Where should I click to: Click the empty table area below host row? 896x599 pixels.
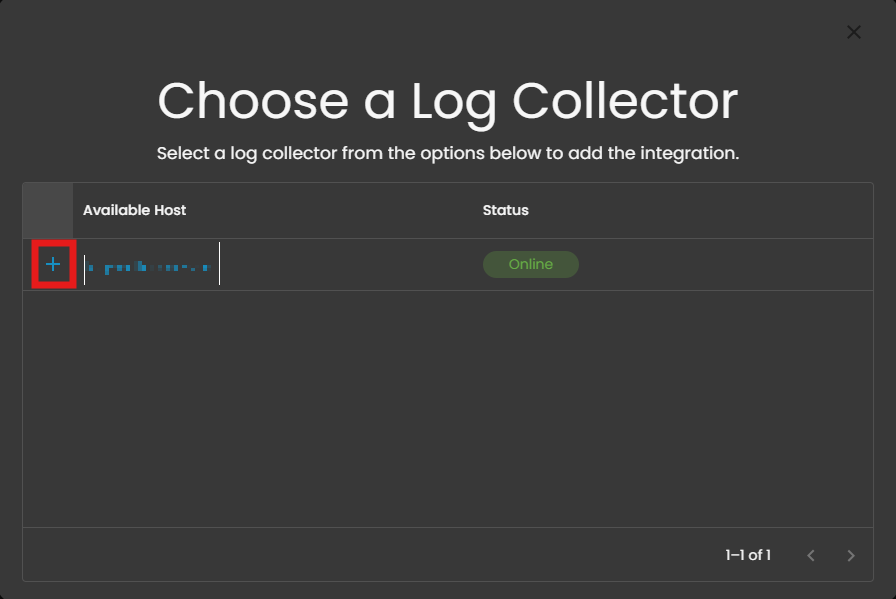(447, 410)
